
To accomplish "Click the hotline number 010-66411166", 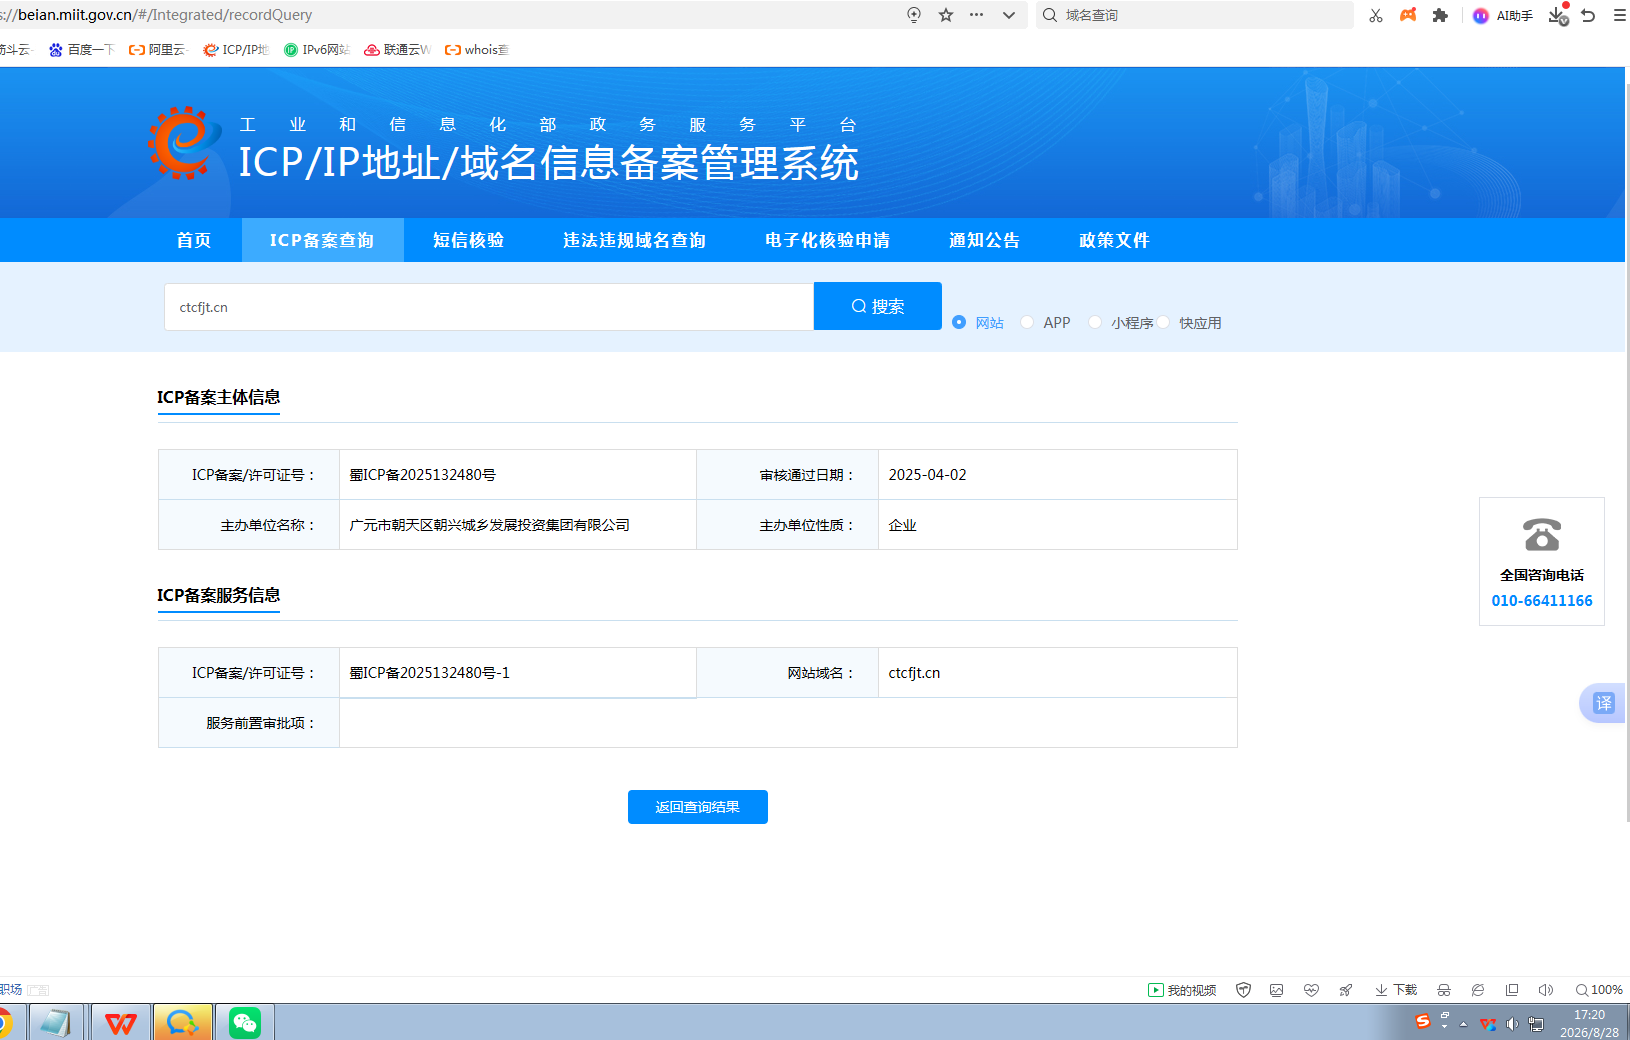I will coord(1542,601).
